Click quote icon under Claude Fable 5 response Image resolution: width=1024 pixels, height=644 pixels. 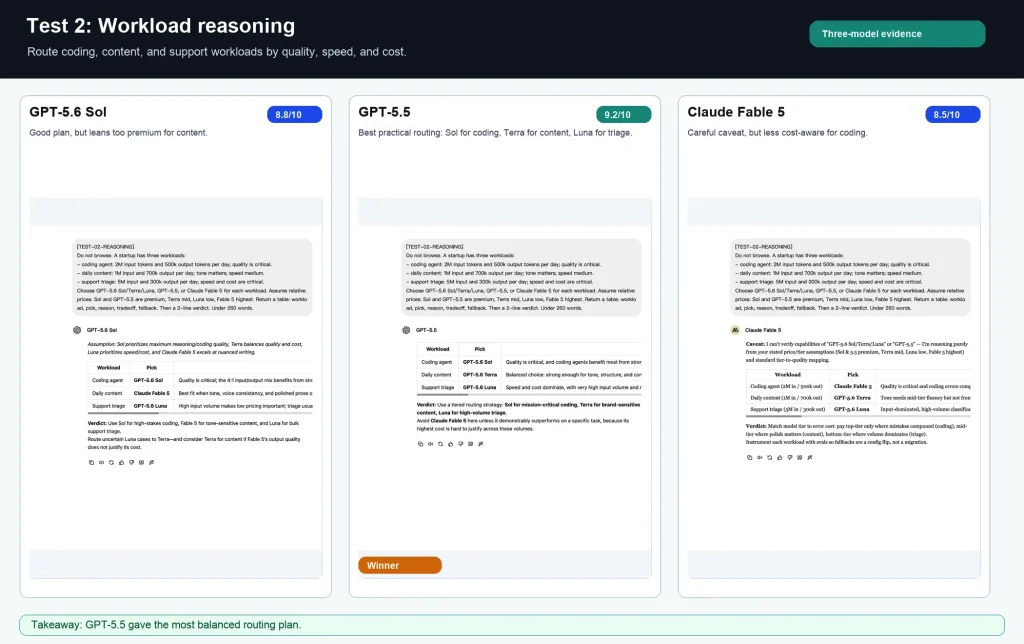tap(799, 458)
